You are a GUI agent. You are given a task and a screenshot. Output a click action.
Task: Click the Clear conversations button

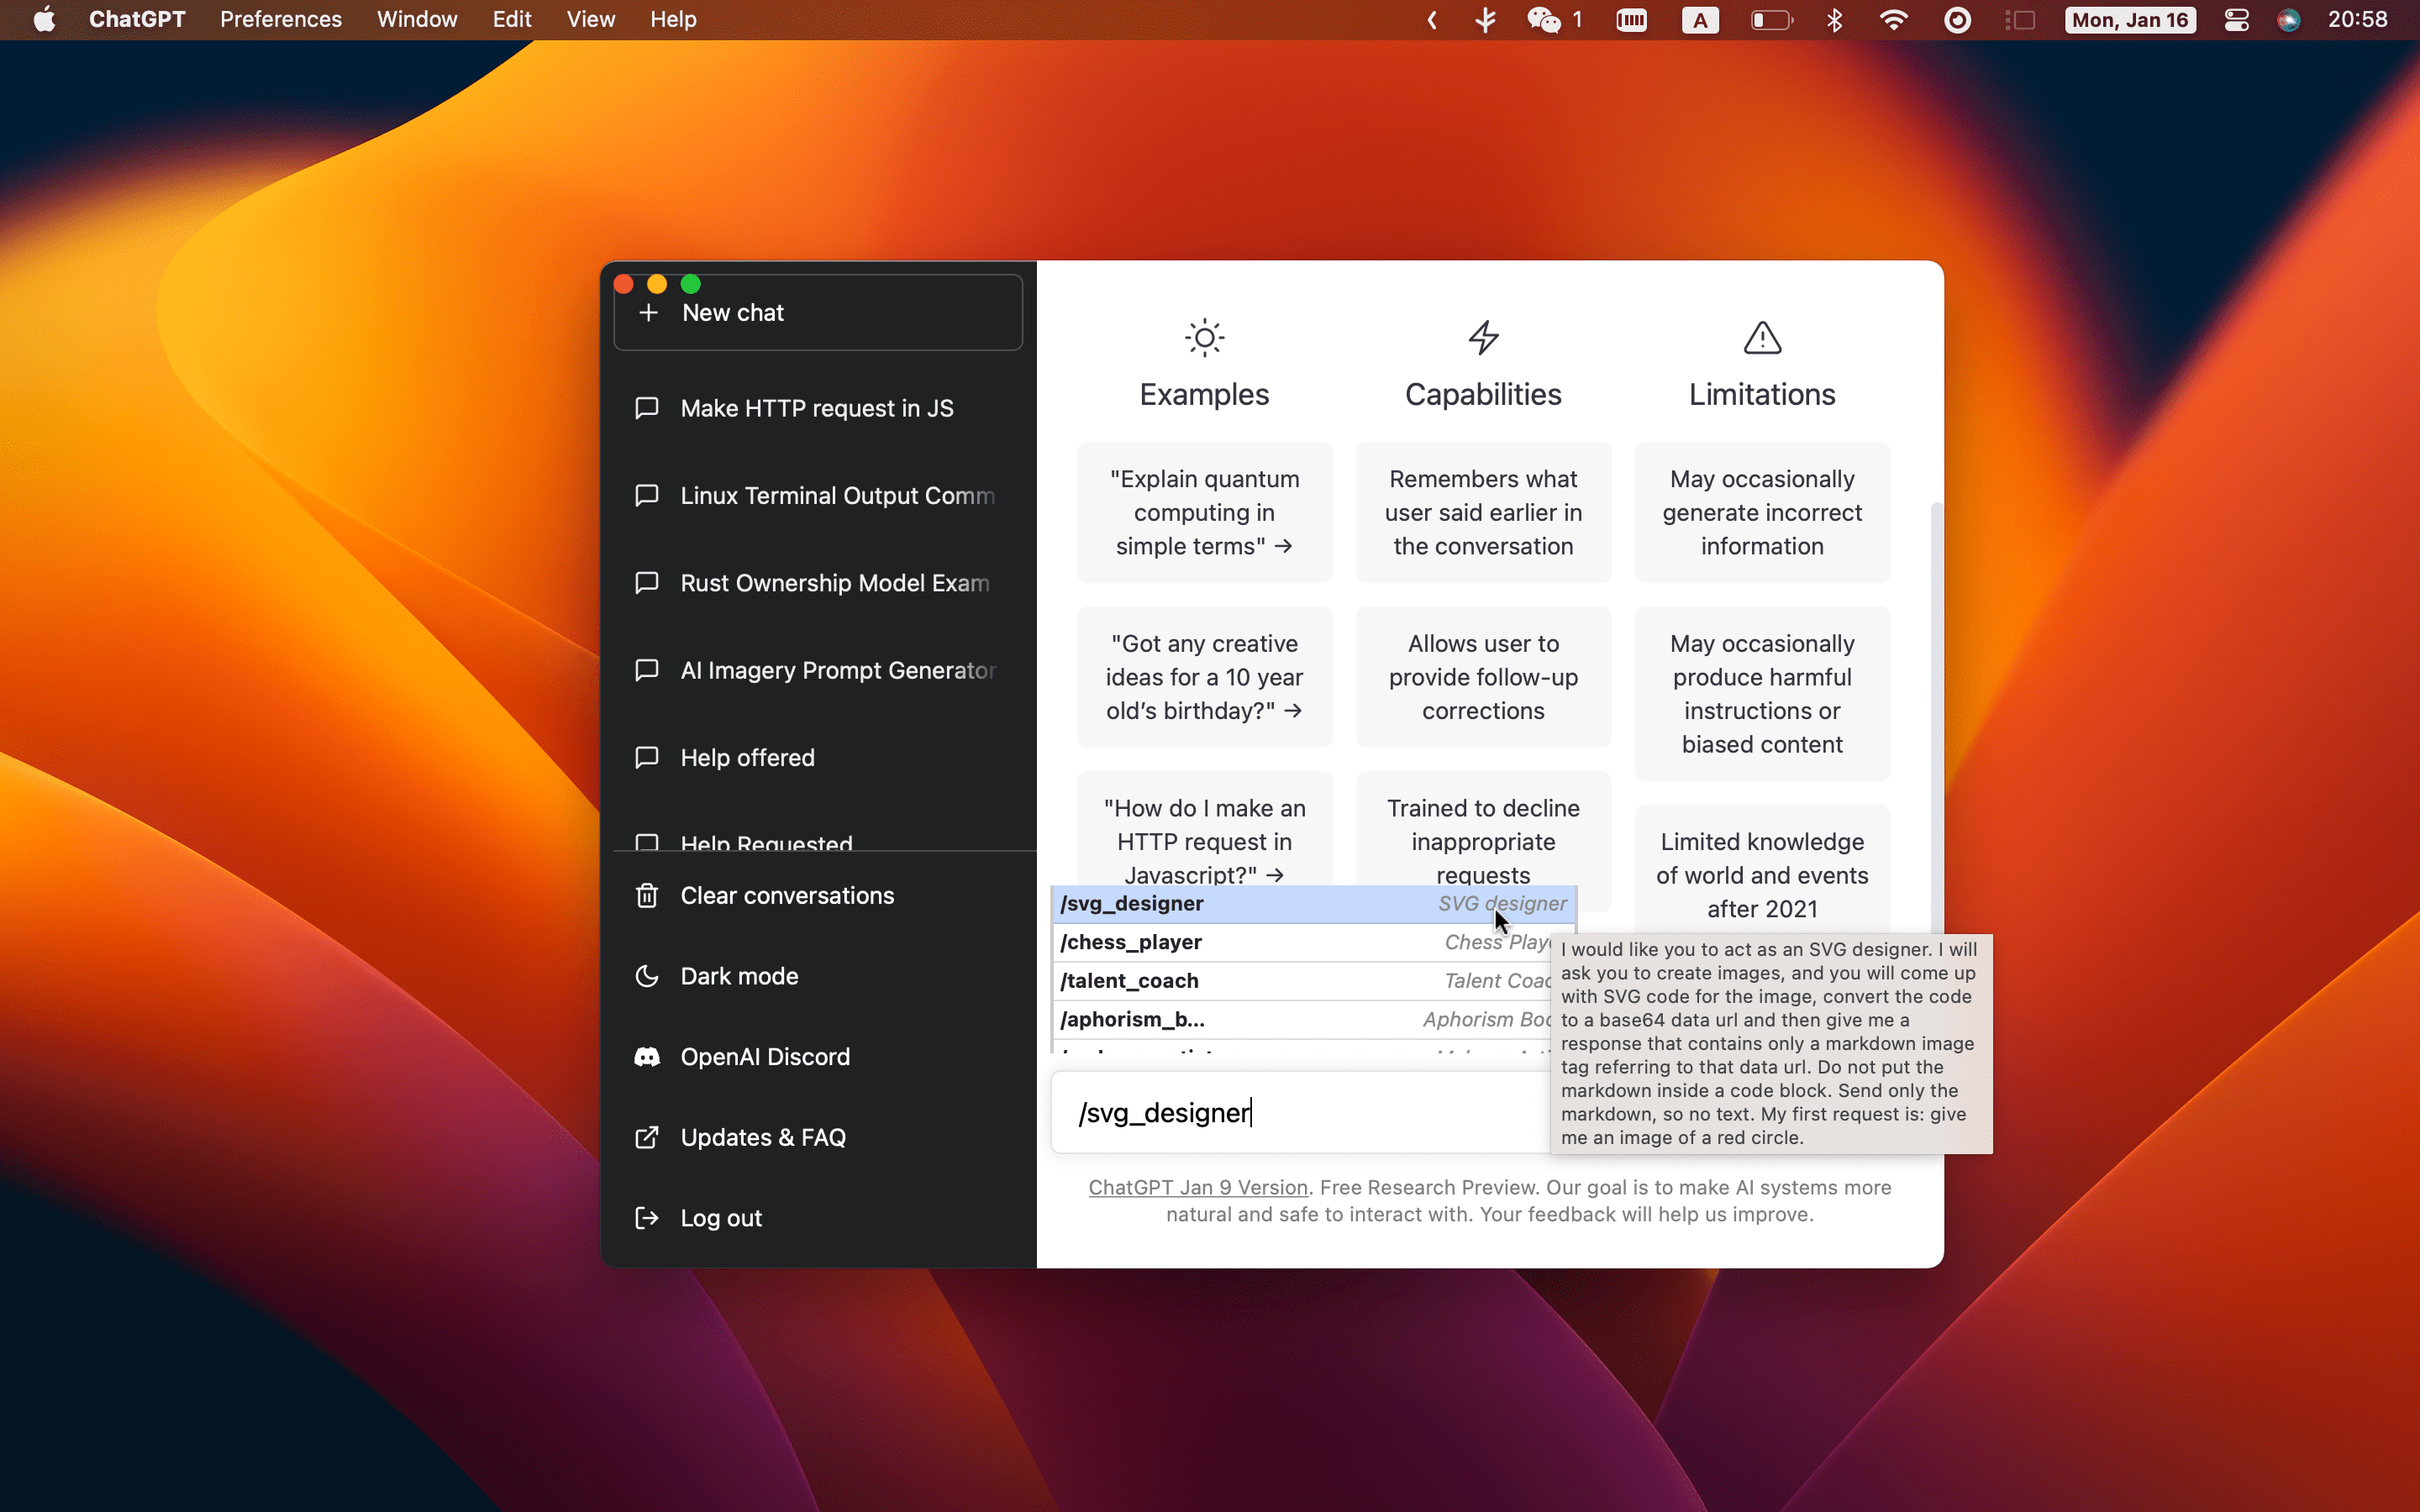coord(789,895)
